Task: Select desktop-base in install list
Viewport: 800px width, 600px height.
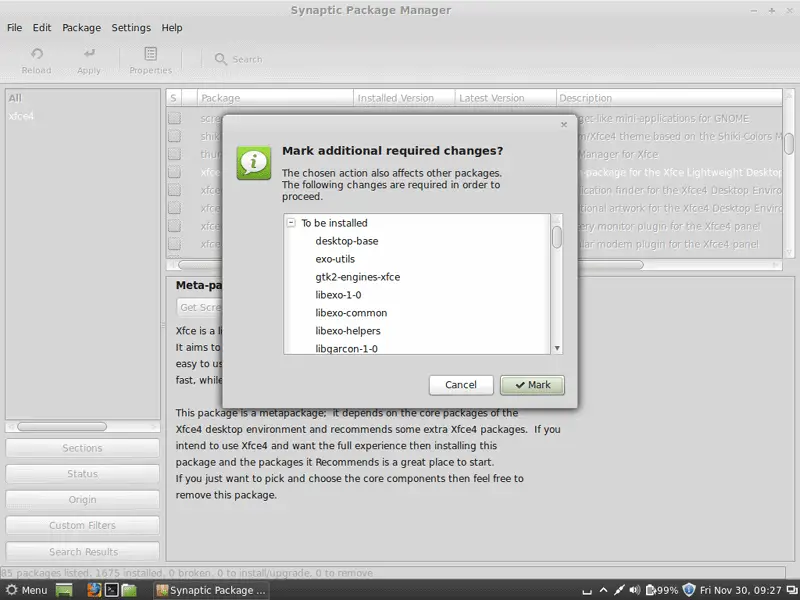Action: click(x=347, y=241)
